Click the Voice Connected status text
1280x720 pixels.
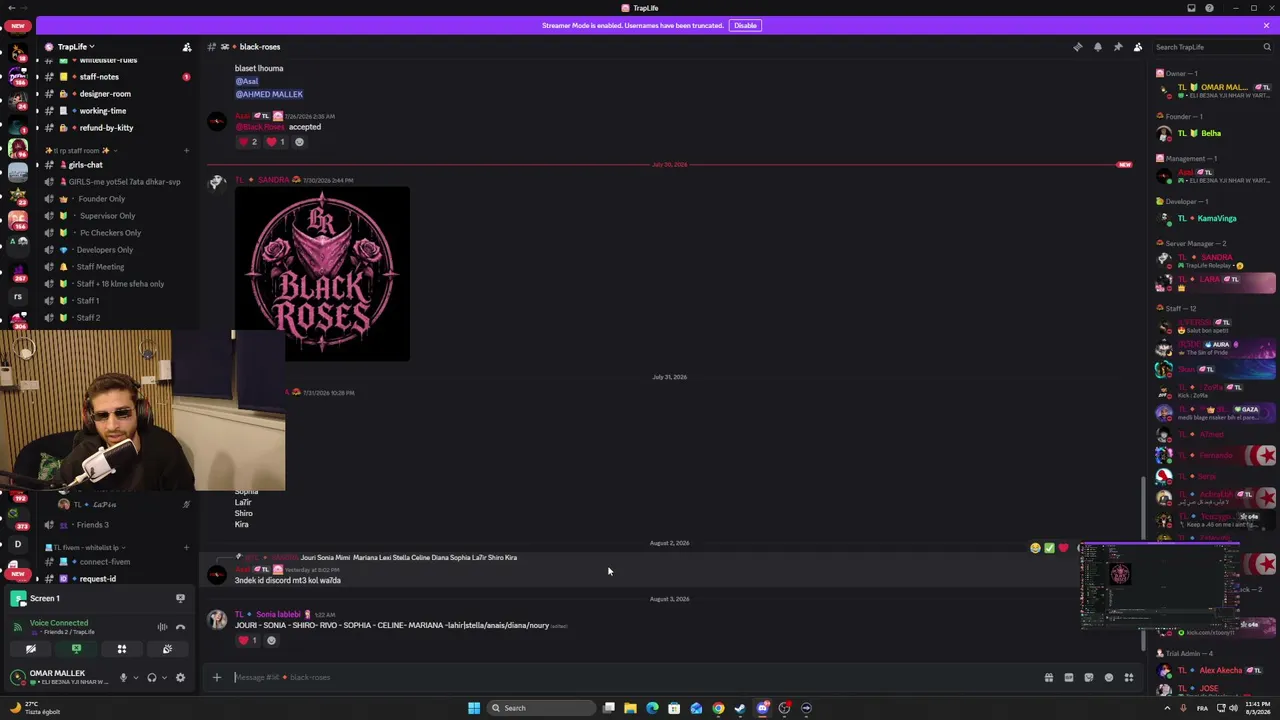point(59,623)
